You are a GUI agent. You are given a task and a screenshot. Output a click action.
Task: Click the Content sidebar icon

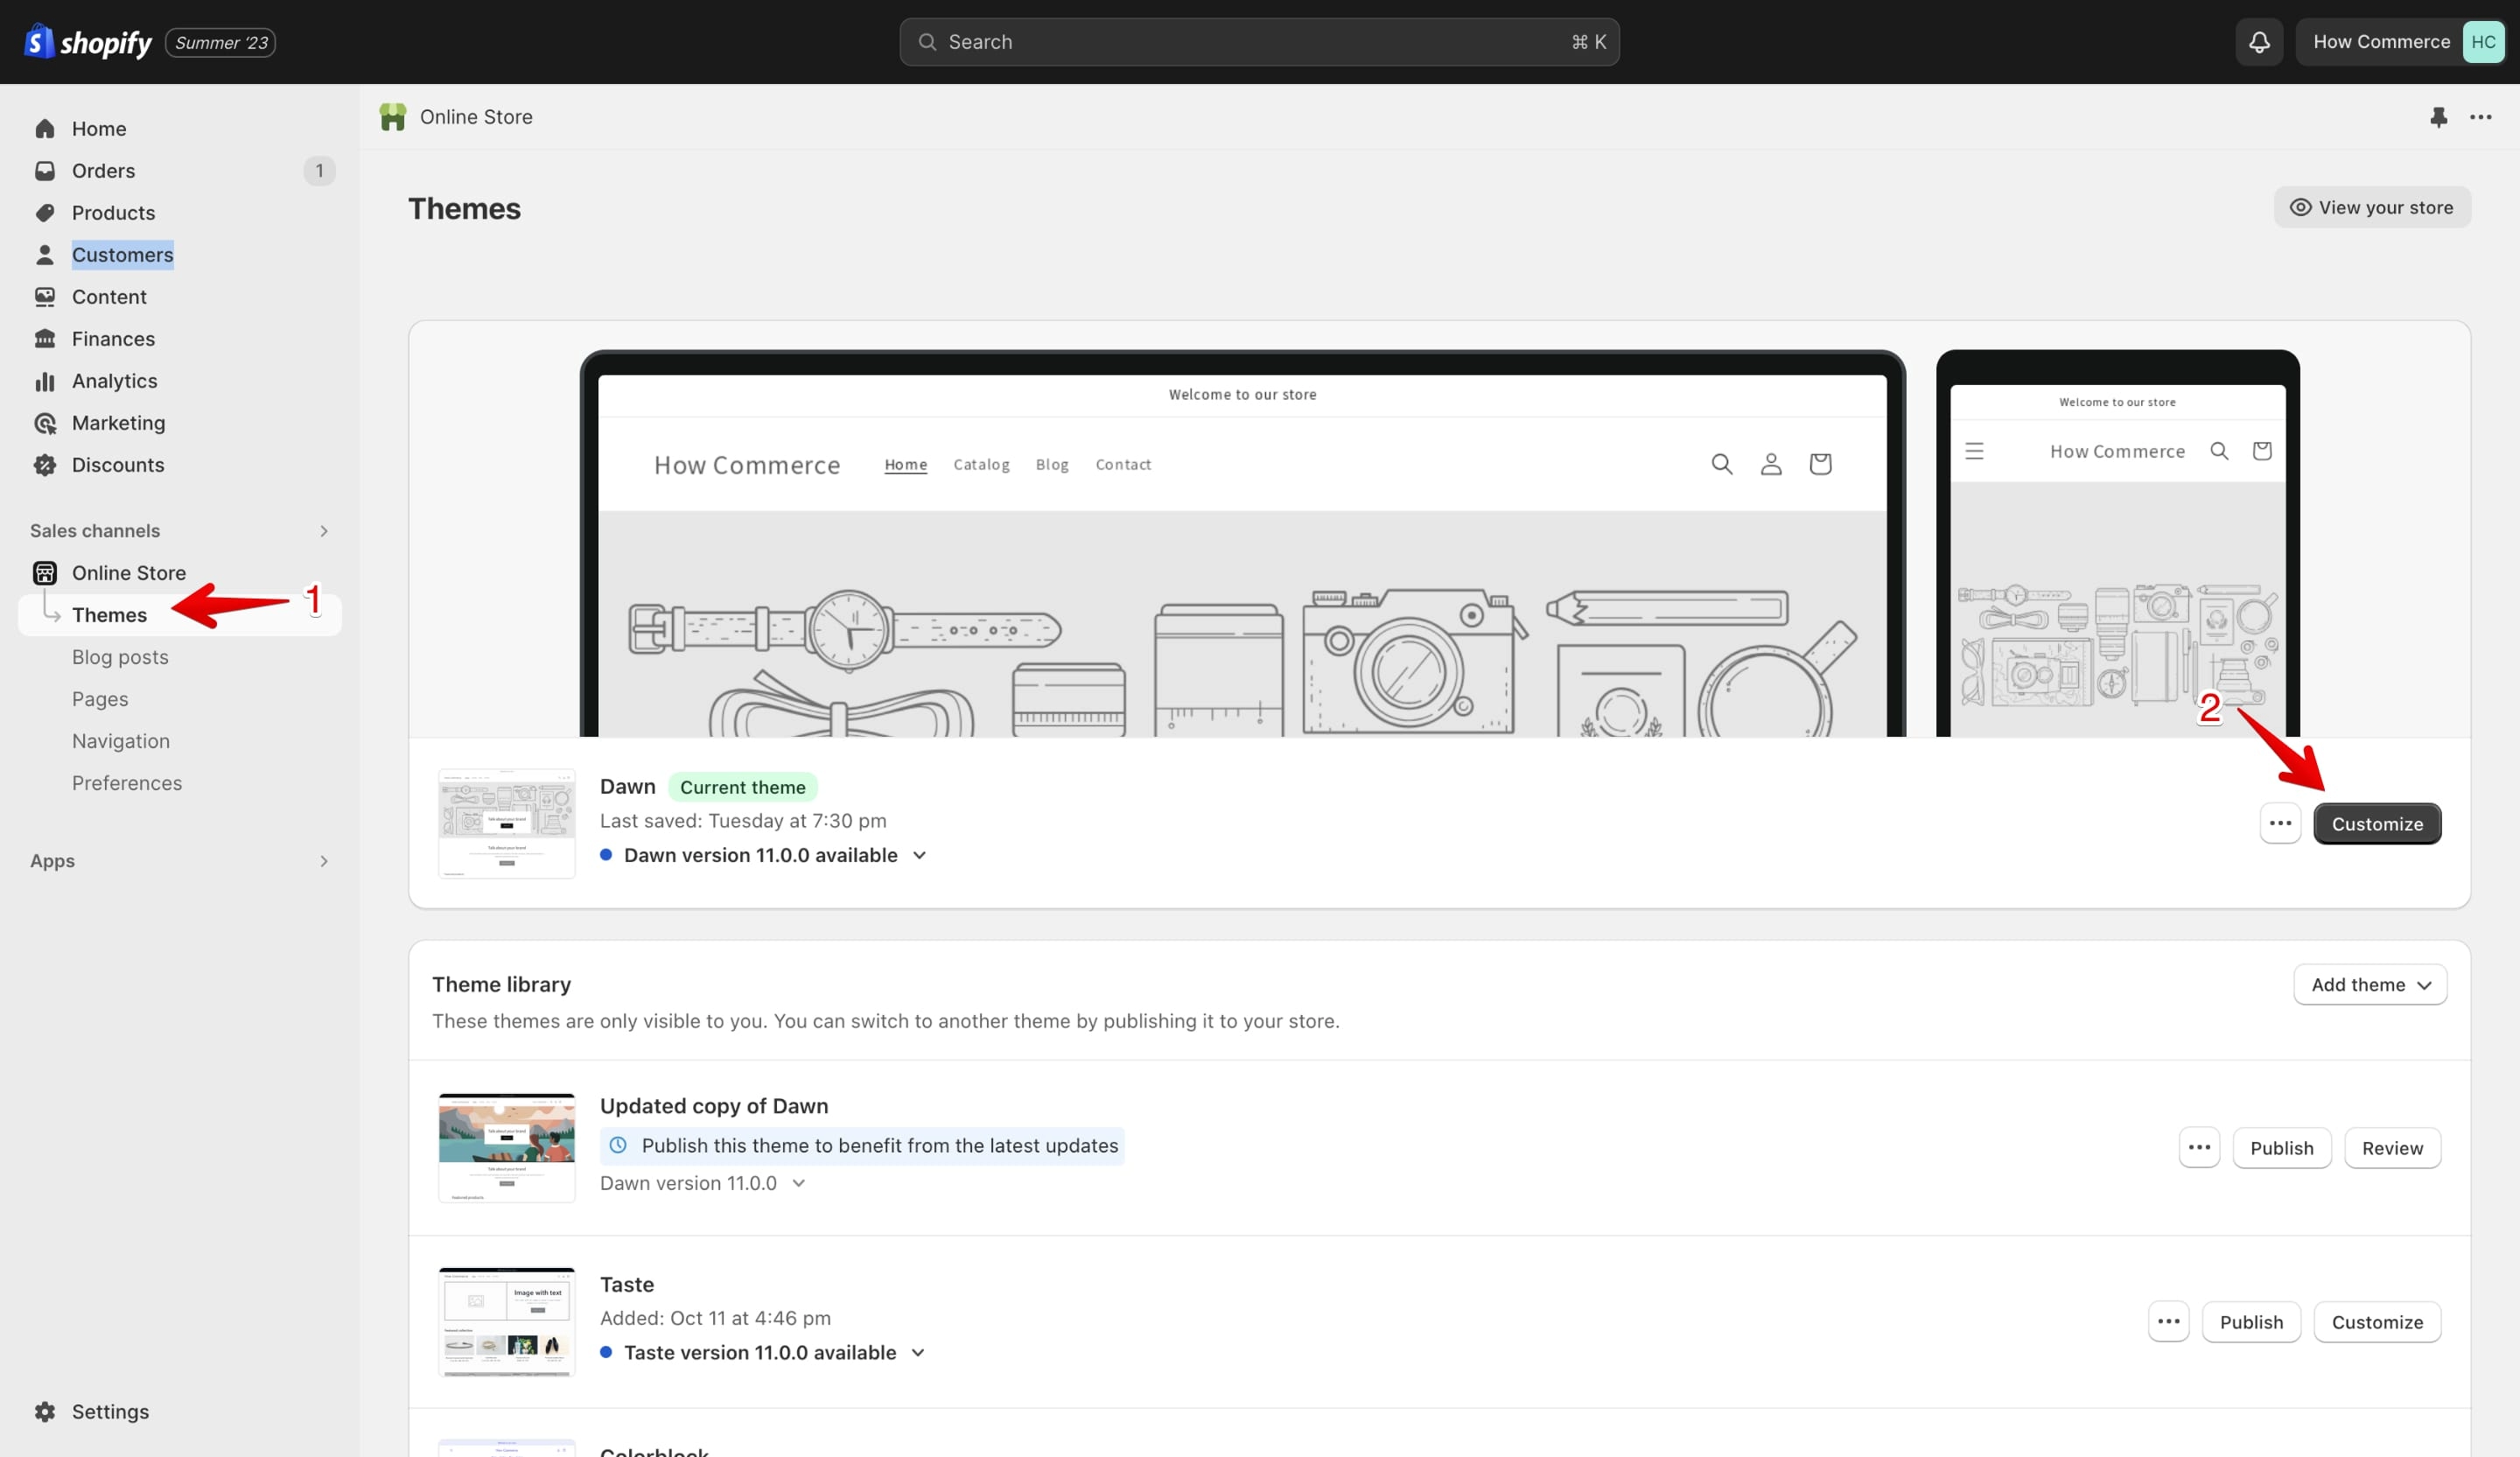coord(45,297)
